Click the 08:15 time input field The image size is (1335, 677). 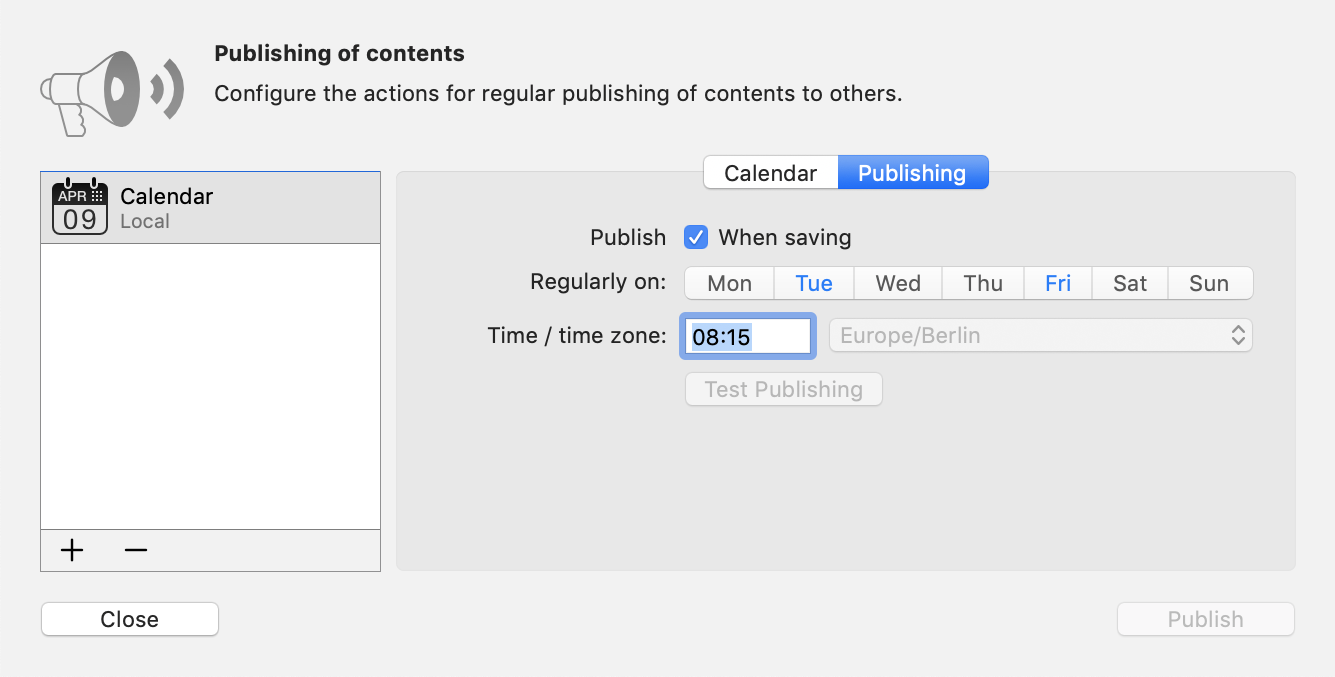(x=747, y=335)
